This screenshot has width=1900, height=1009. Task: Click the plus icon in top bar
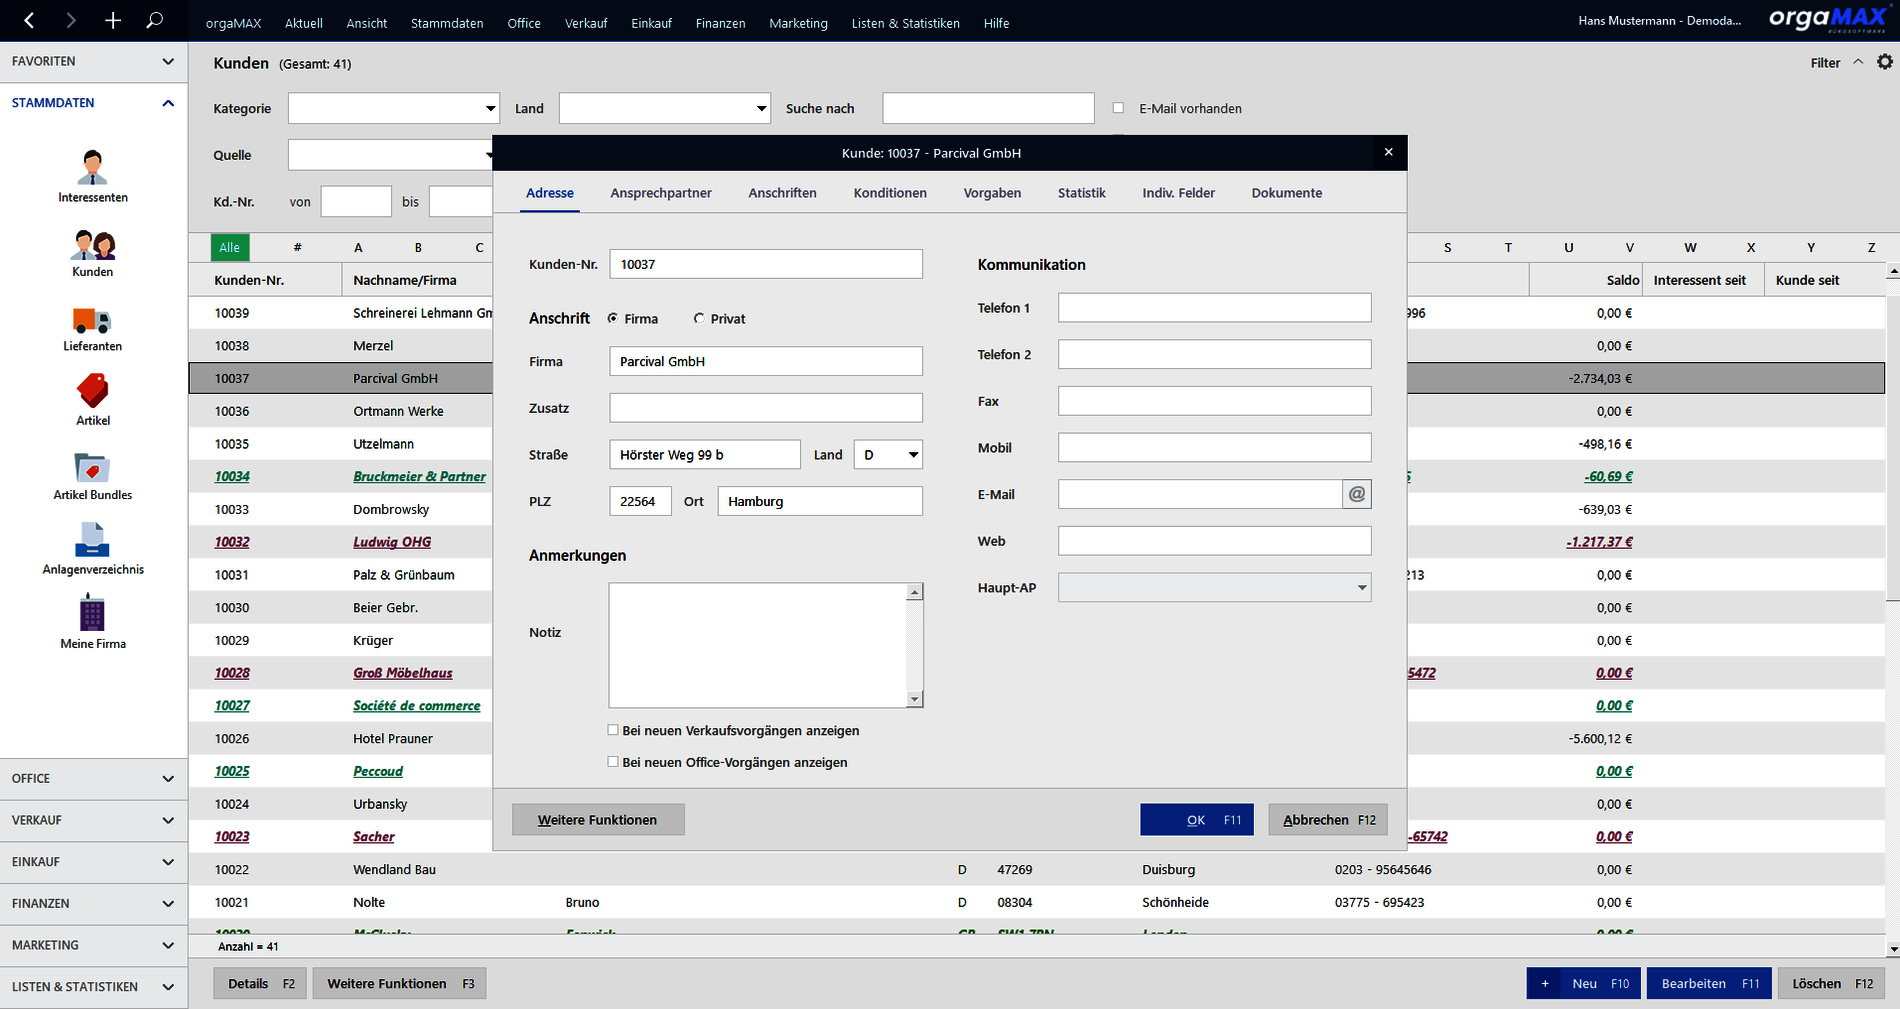point(113,20)
